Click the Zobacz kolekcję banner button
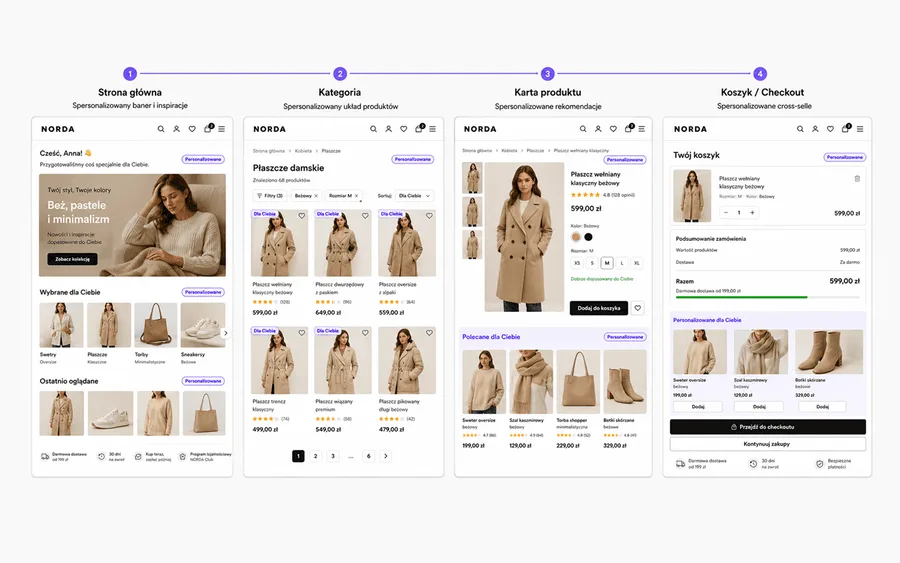This screenshot has height=563, width=900. click(x=72, y=259)
